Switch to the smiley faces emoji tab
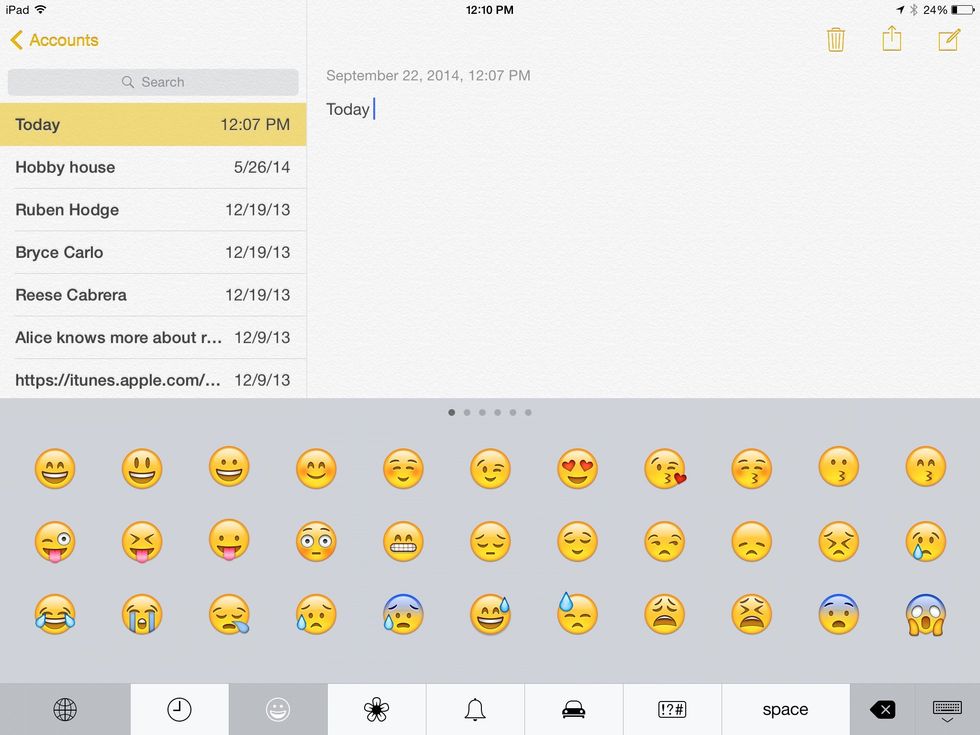This screenshot has height=735, width=980. 278,709
